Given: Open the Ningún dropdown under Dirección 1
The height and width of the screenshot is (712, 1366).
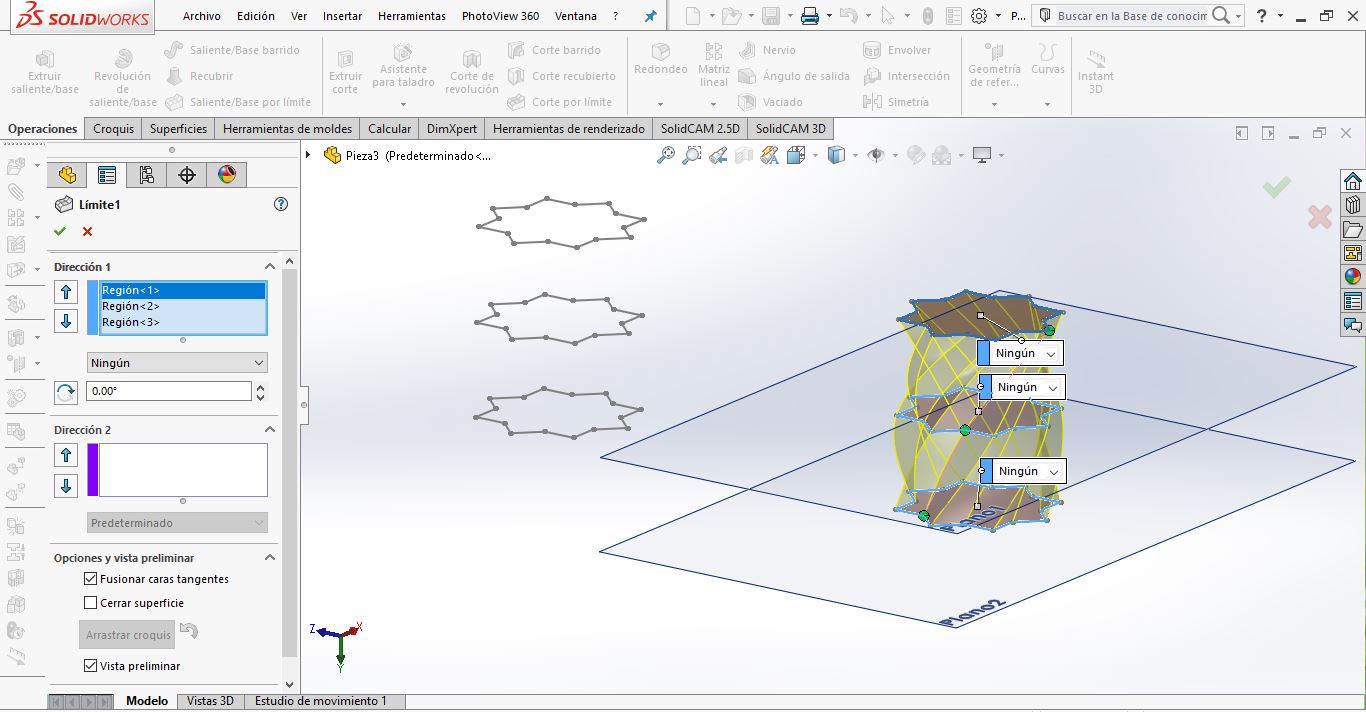Looking at the screenshot, I should point(177,363).
